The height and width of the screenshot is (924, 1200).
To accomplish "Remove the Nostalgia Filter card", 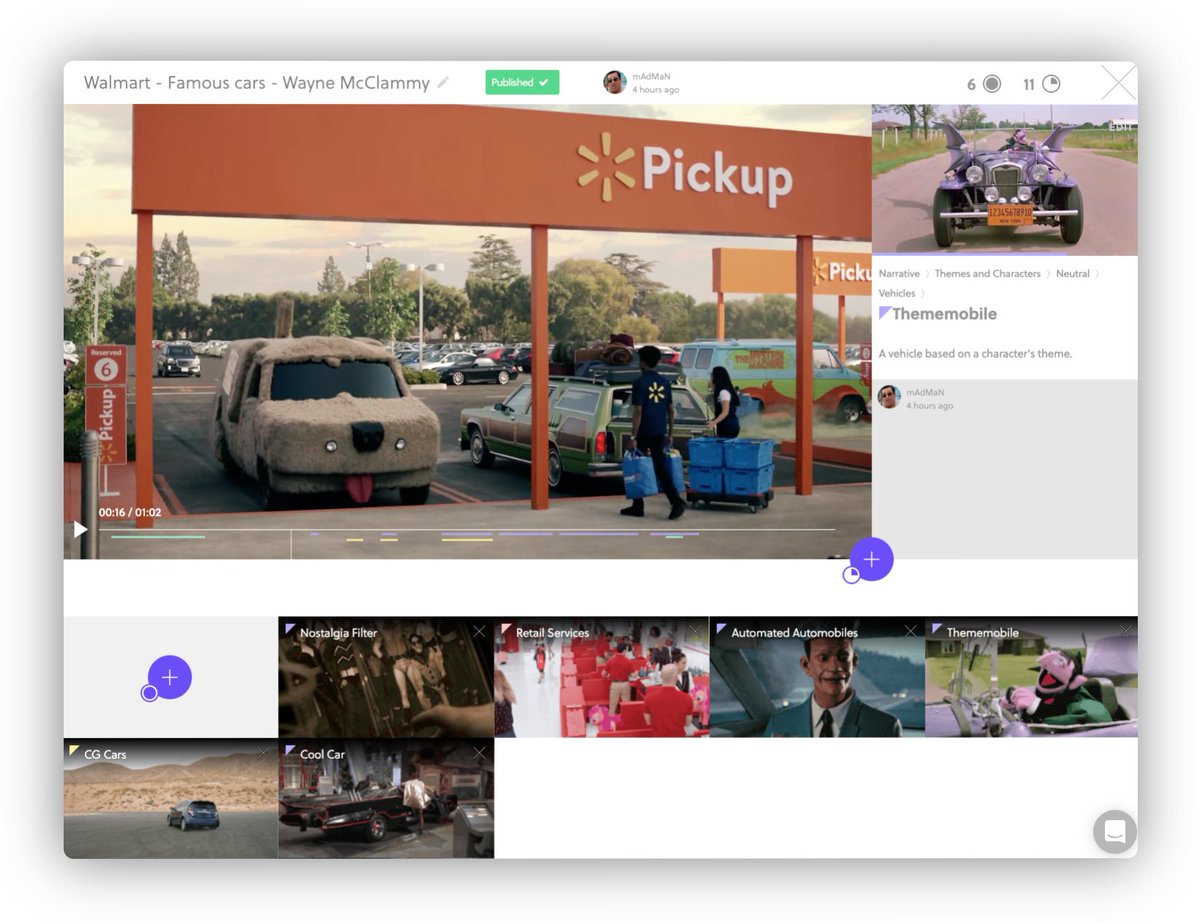I will pyautogui.click(x=479, y=631).
